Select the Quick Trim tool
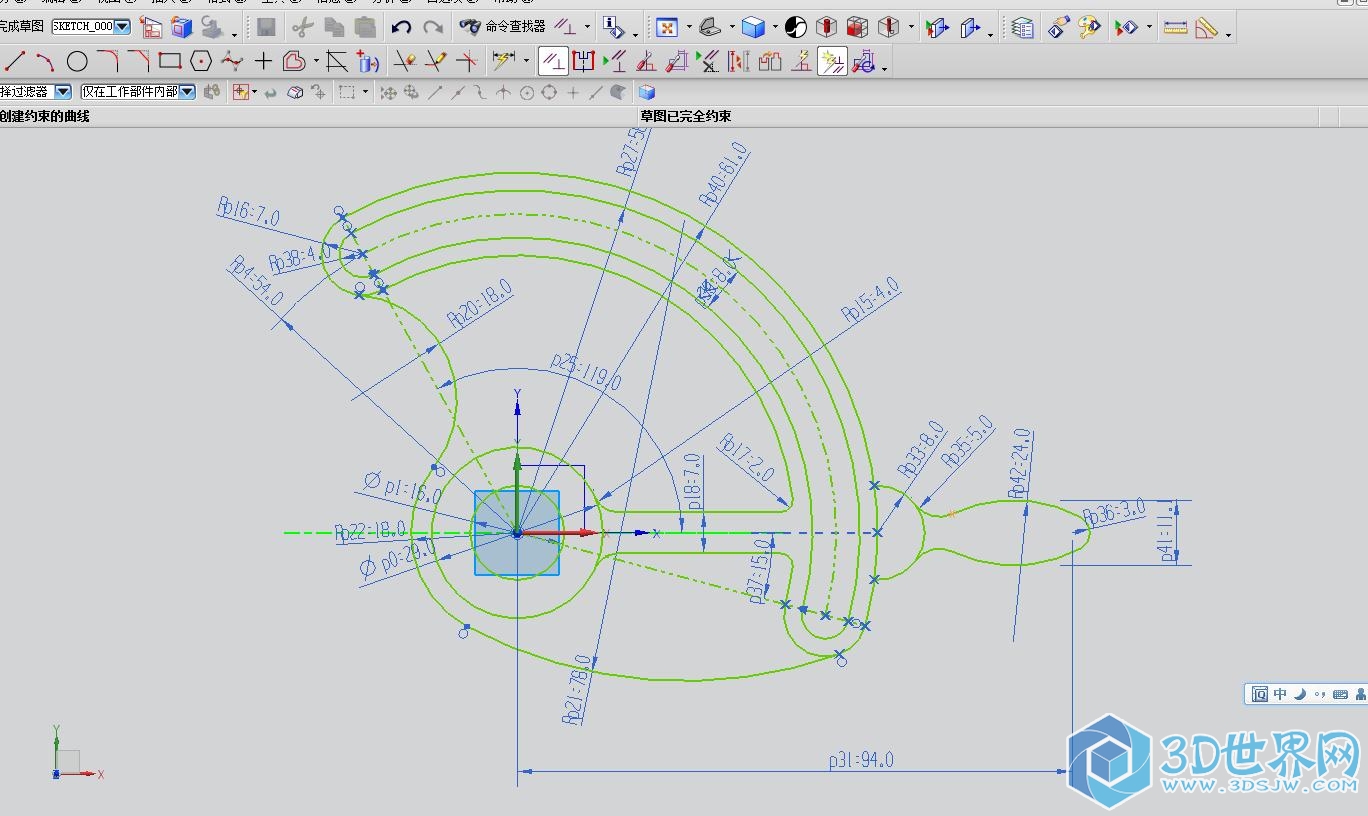The width and height of the screenshot is (1368, 816). (404, 61)
